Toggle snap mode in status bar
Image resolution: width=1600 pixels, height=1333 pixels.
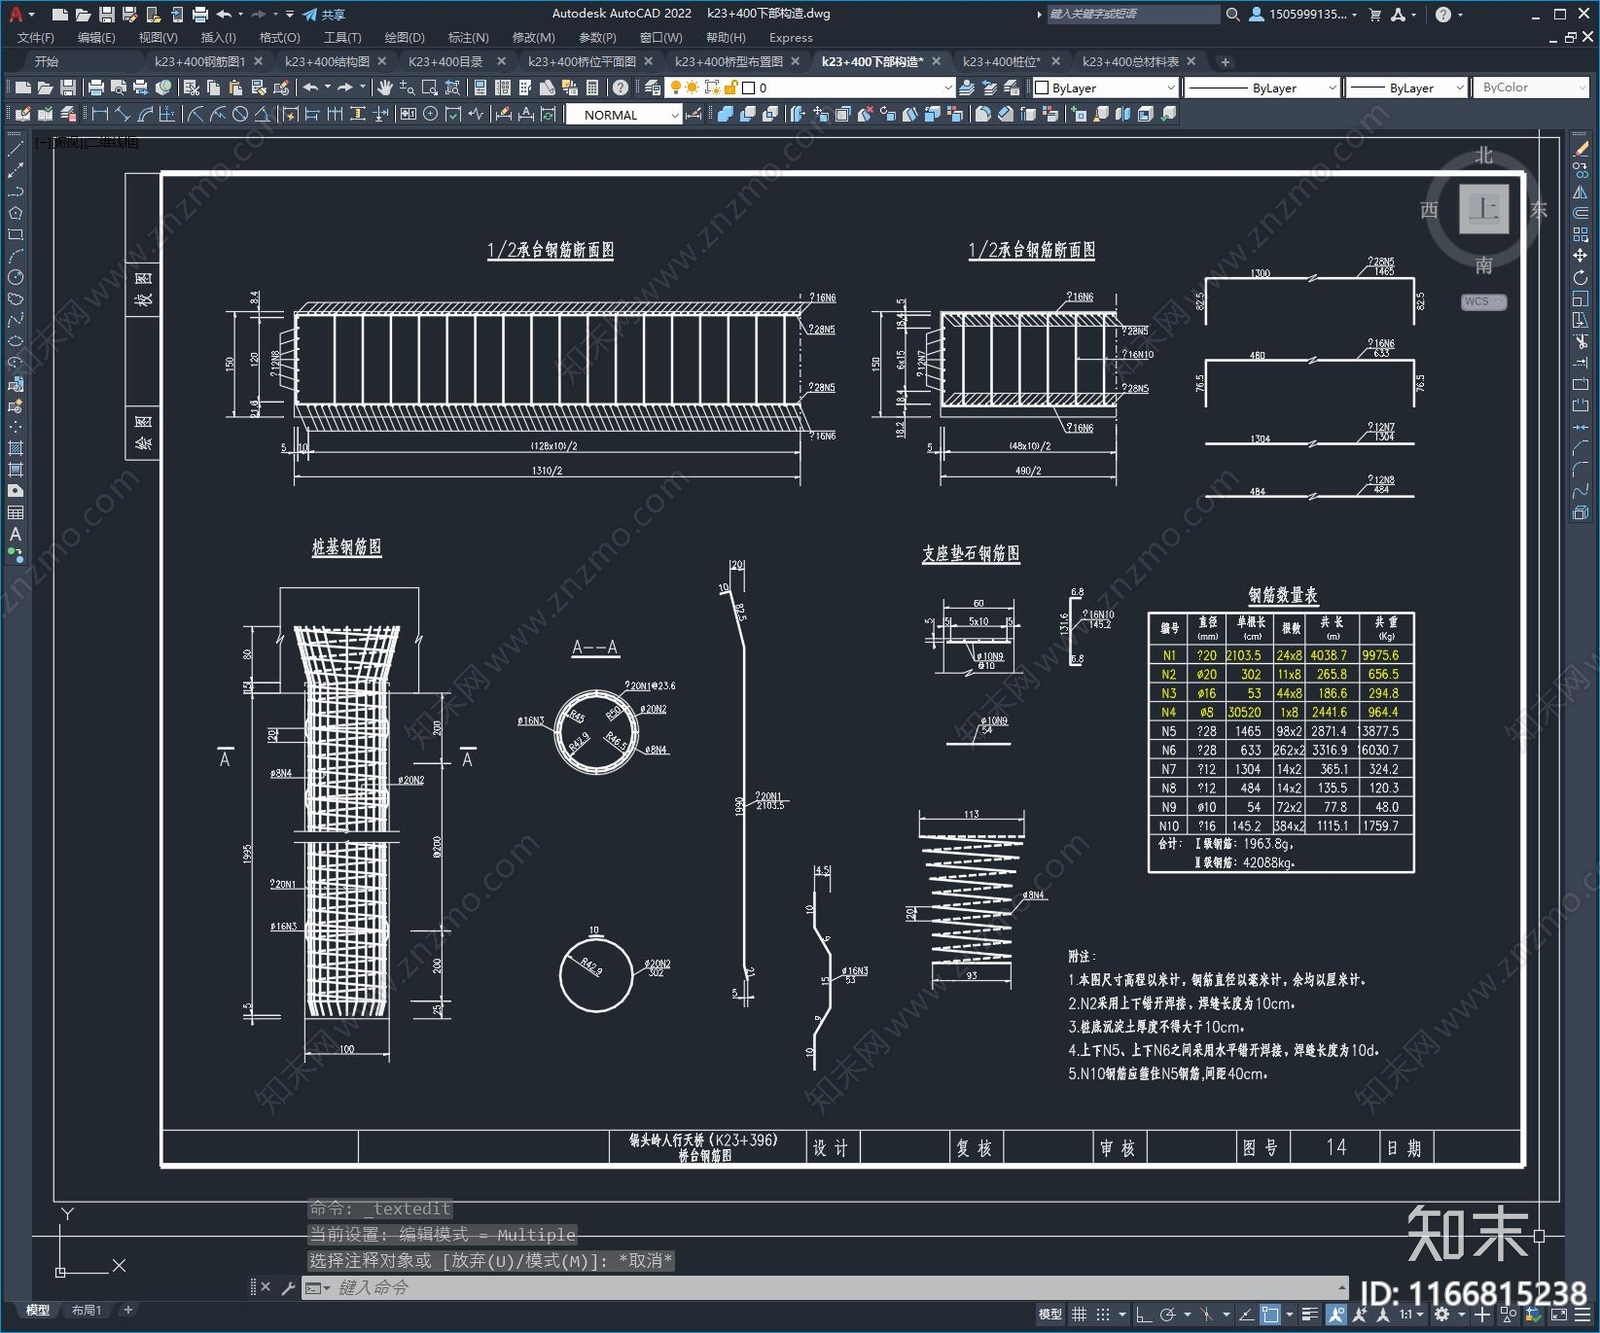(x=1103, y=1314)
